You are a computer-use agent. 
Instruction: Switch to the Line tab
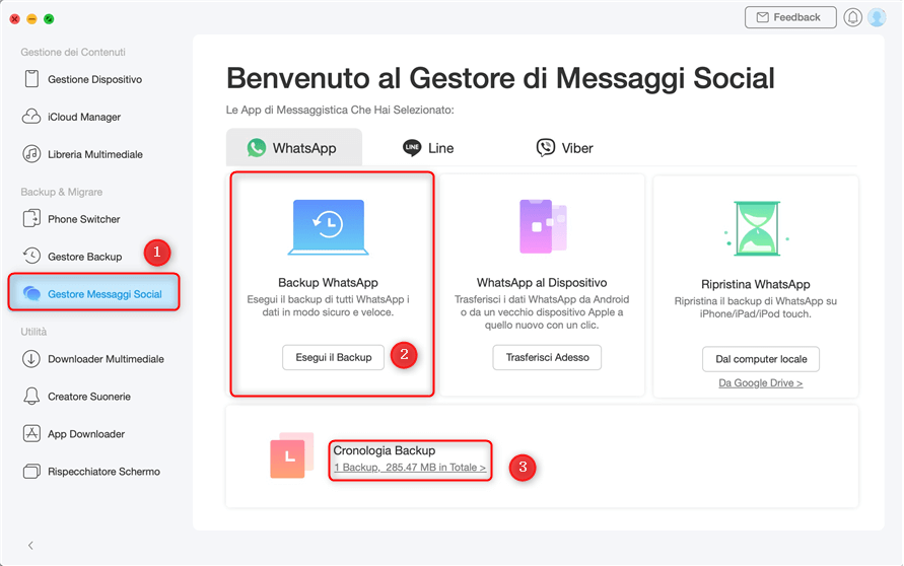[428, 148]
